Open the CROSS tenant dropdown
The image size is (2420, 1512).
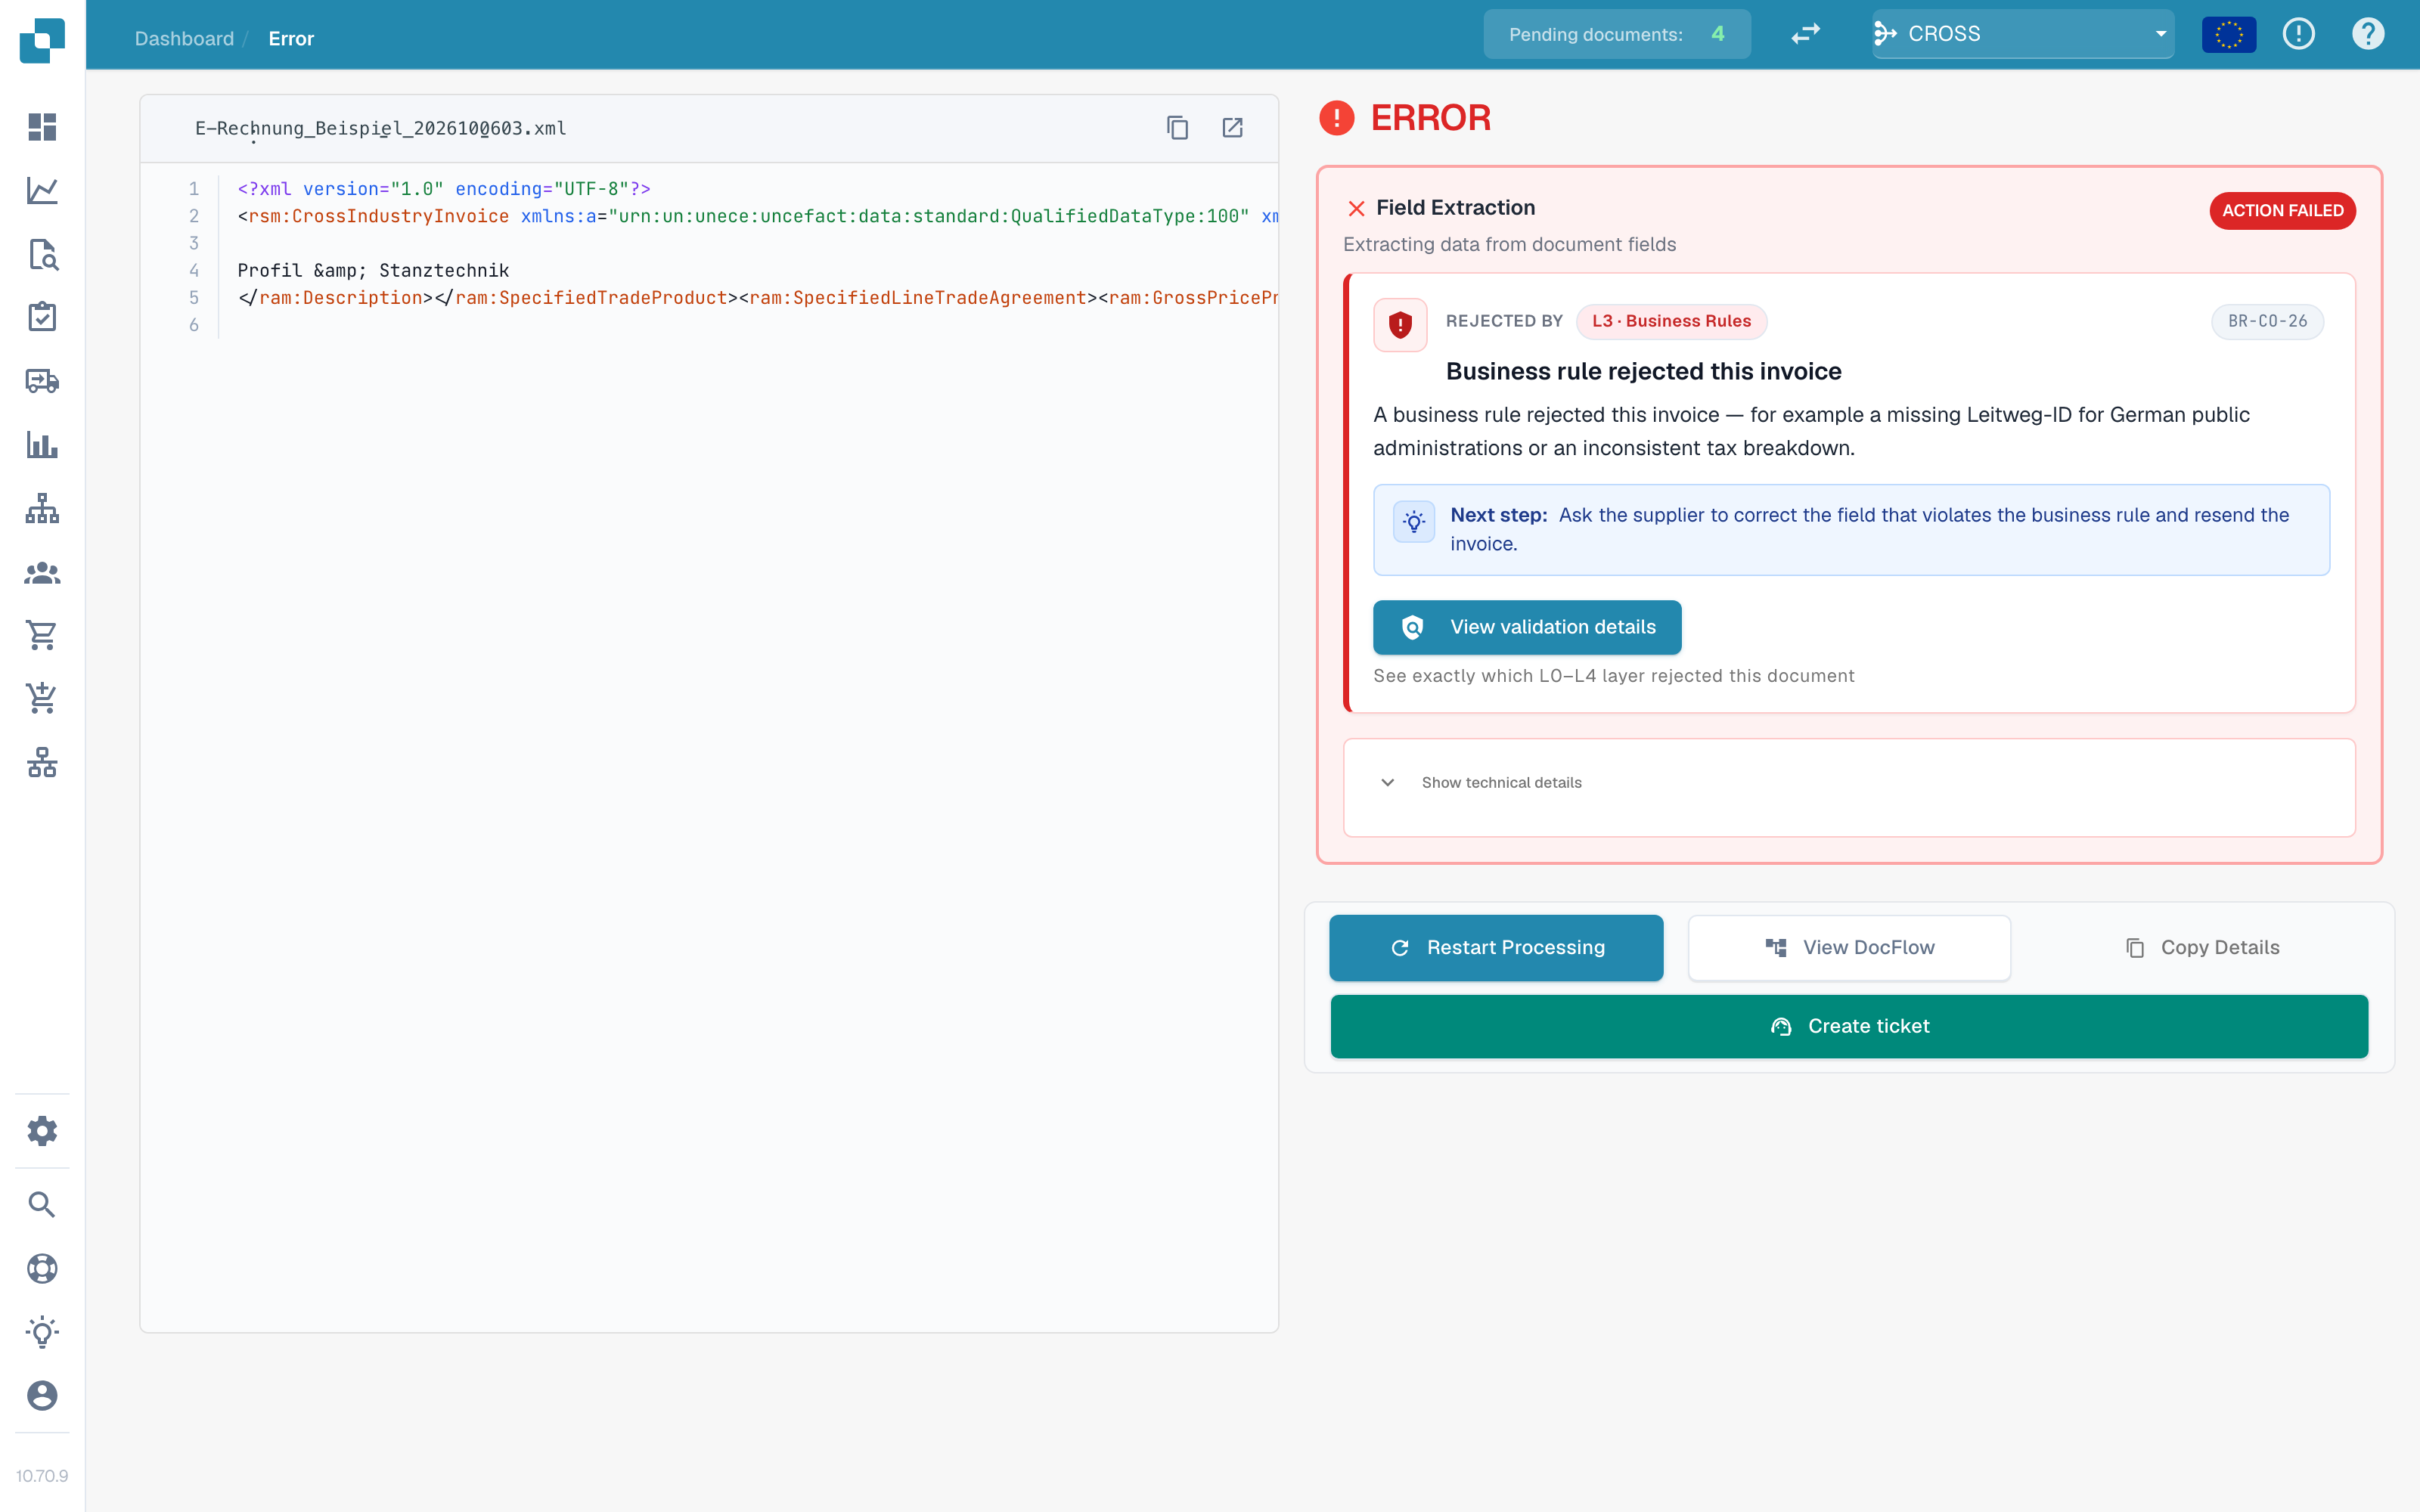pyautogui.click(x=2022, y=34)
